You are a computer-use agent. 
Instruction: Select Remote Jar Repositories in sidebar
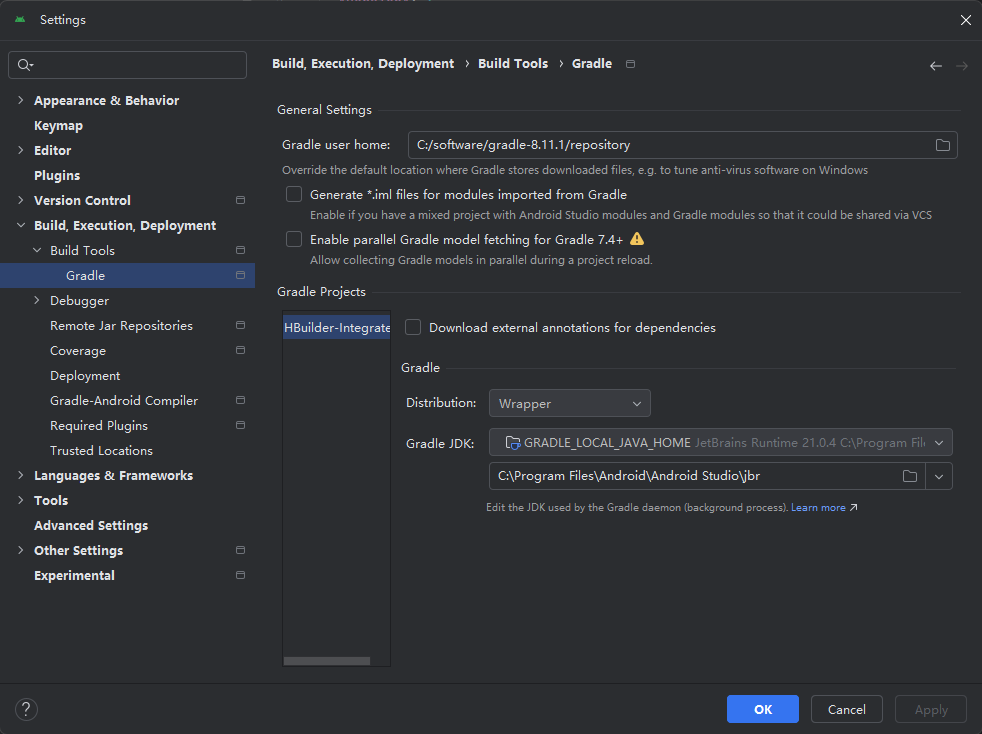point(121,326)
